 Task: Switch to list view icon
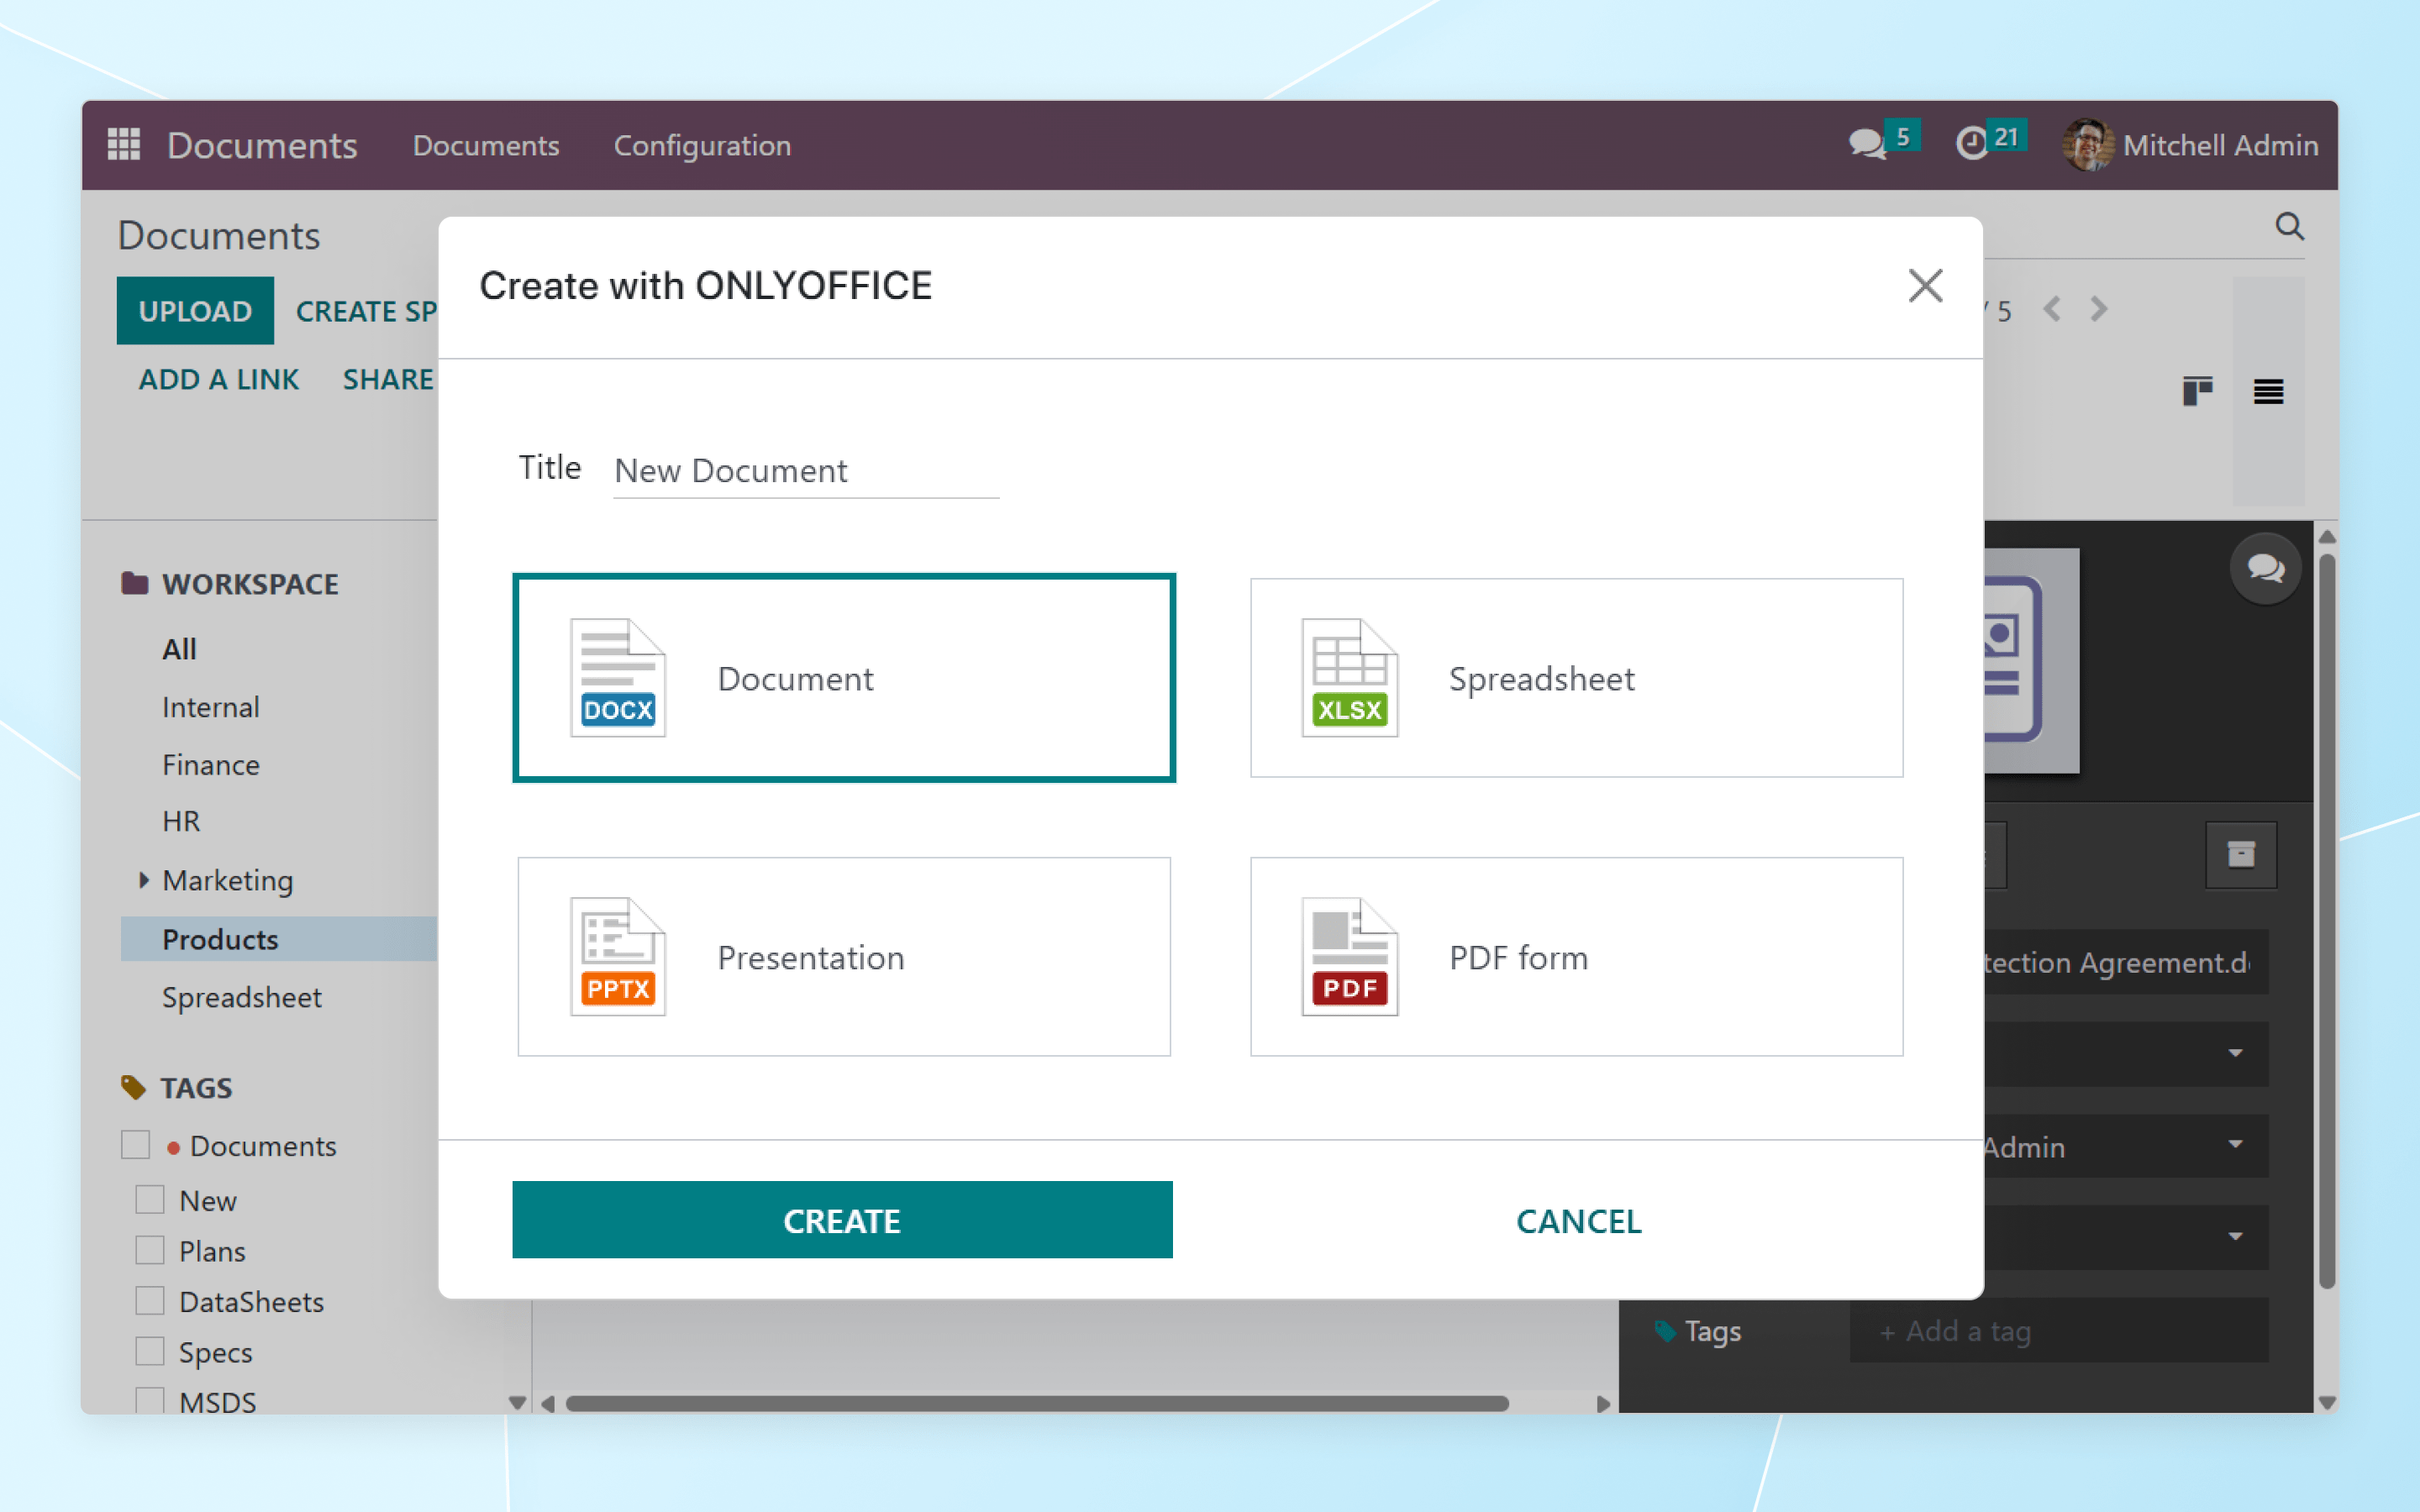[x=2267, y=391]
